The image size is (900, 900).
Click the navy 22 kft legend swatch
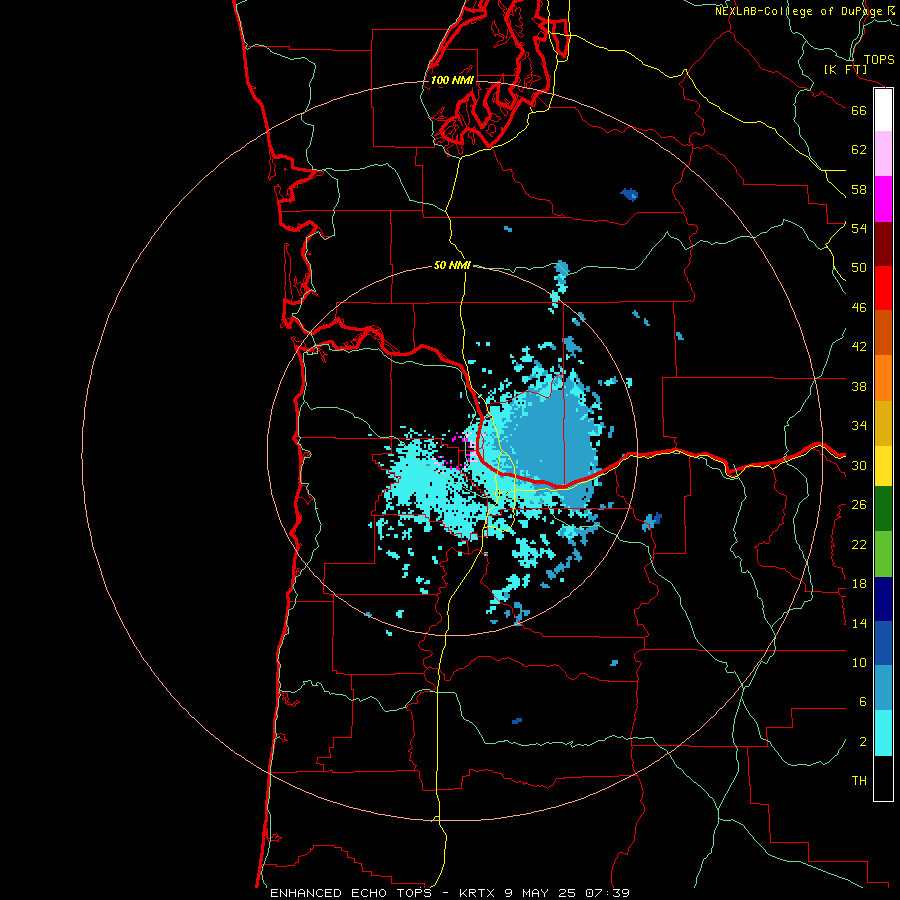coord(883,599)
